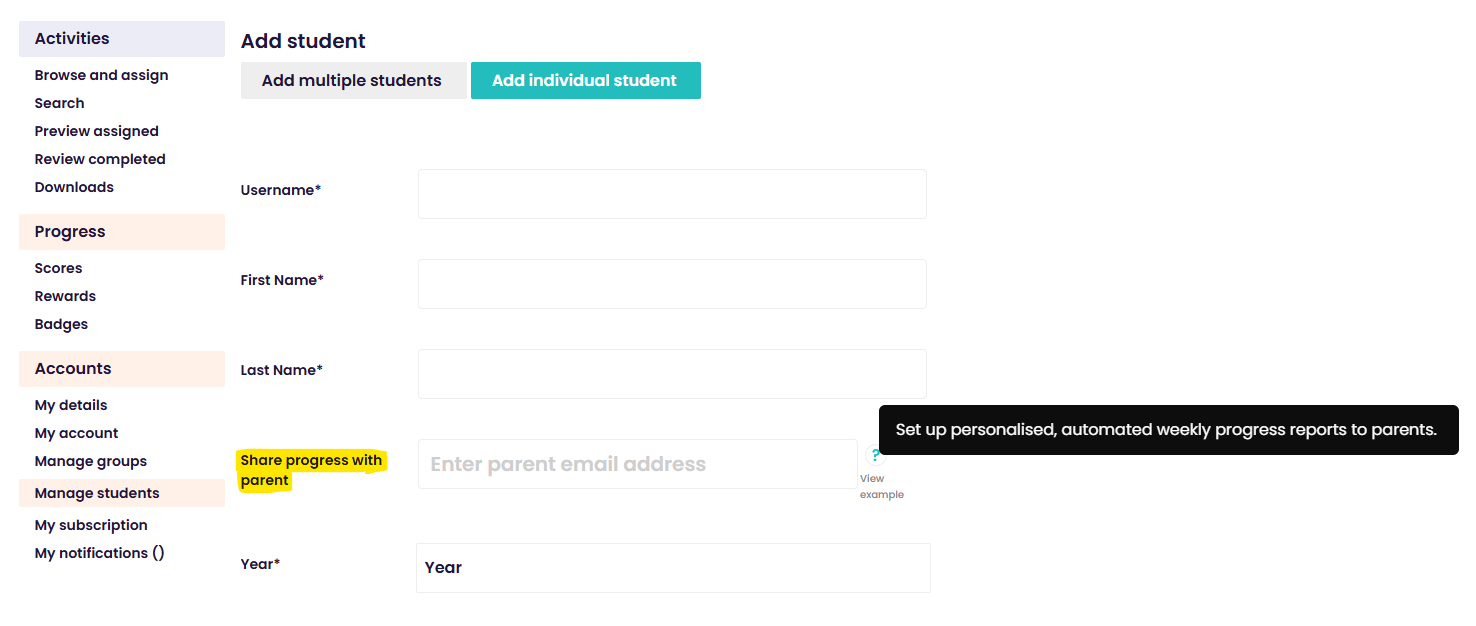Focus the First Name text field
This screenshot has width=1476, height=626.
(x=672, y=284)
